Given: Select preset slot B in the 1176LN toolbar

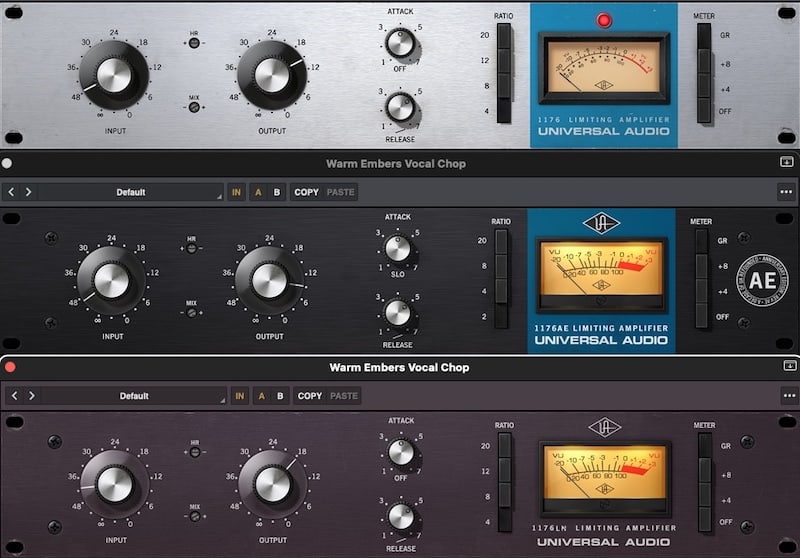Looking at the screenshot, I should coord(280,396).
